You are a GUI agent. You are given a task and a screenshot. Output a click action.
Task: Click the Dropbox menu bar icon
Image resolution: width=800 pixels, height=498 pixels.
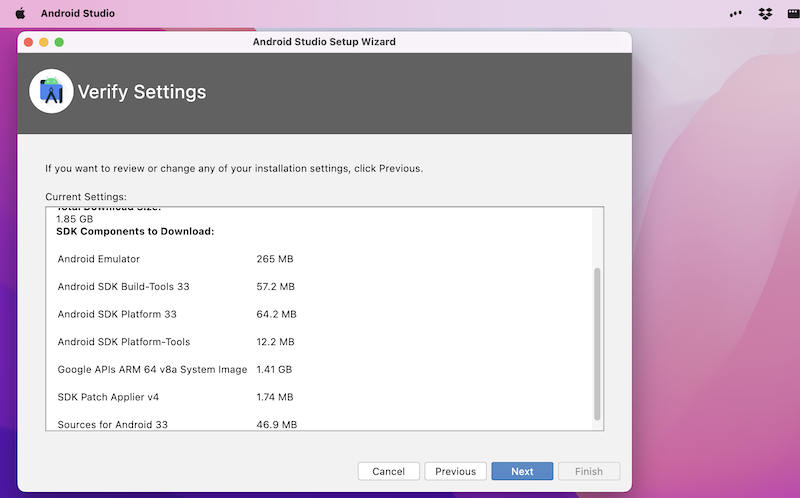tap(766, 14)
